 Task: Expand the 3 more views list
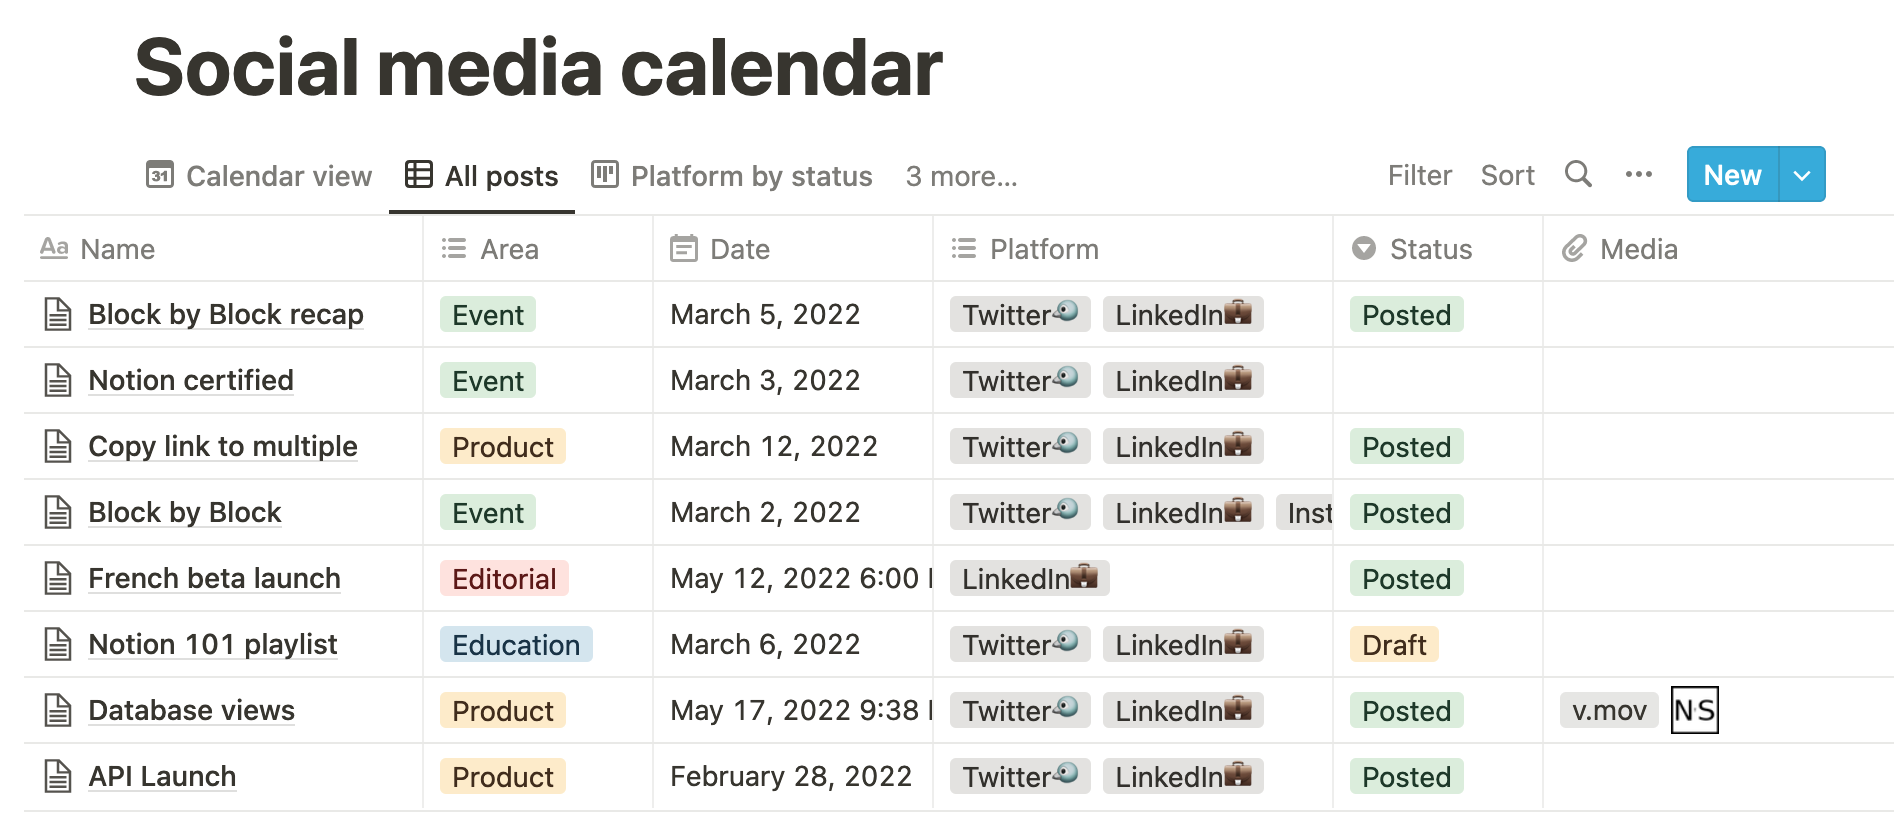(x=961, y=176)
